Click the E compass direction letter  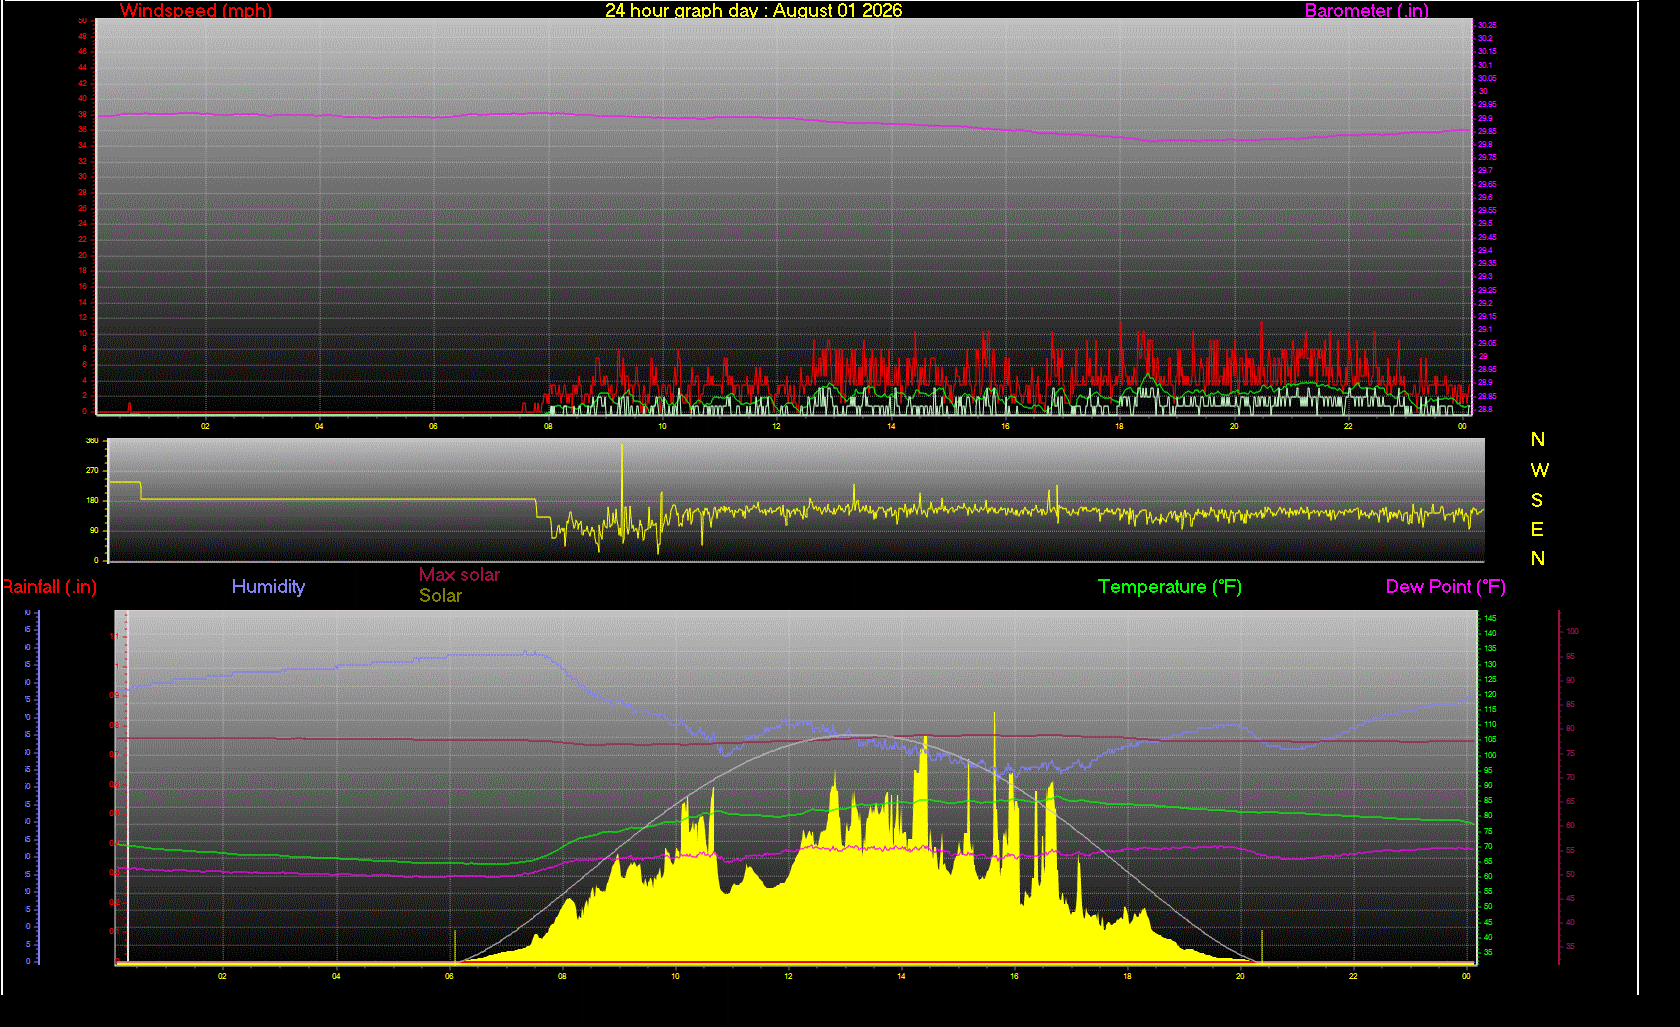coord(1537,529)
